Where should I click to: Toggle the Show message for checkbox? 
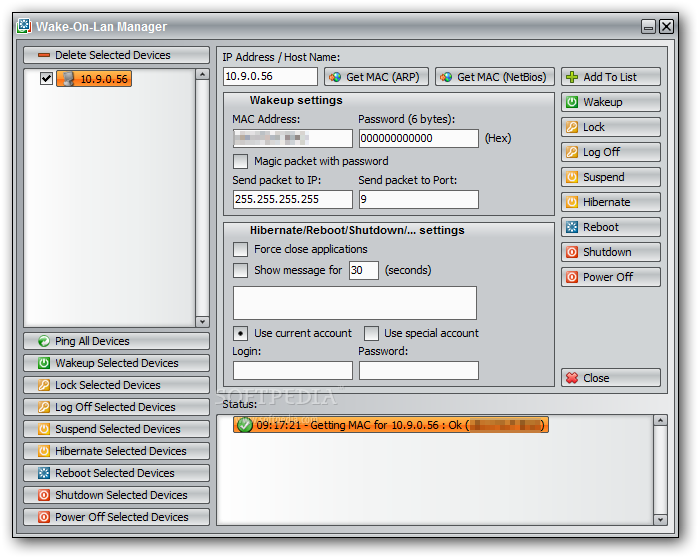pos(240,270)
